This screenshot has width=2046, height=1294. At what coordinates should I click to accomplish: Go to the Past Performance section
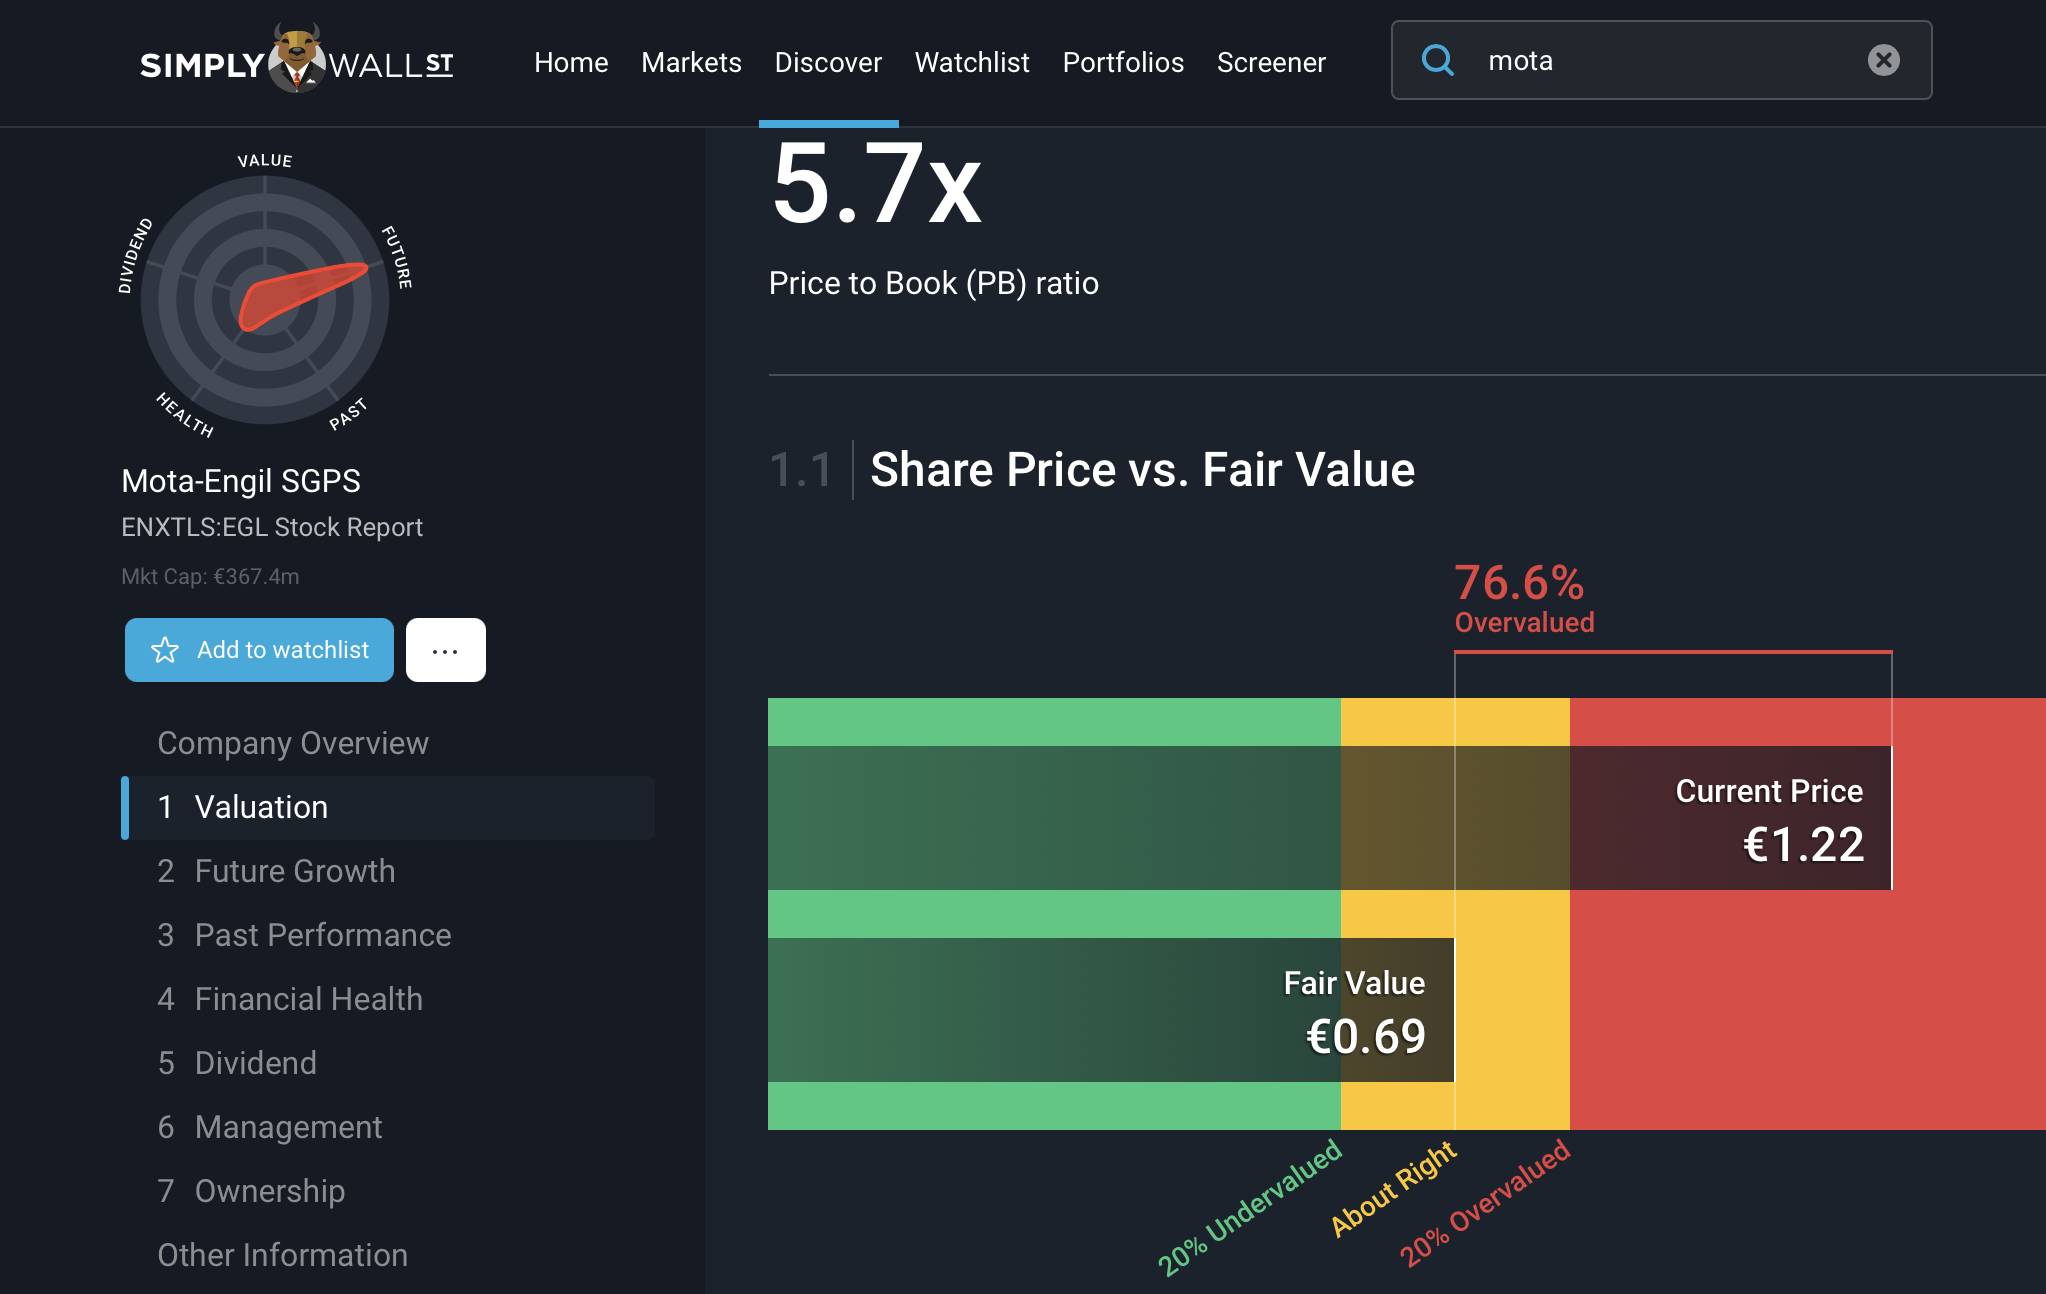tap(323, 935)
